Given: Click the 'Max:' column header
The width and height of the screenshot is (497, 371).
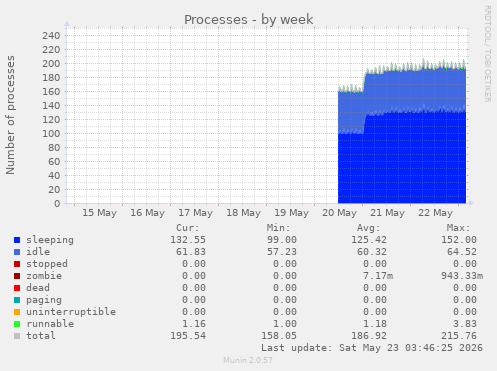Looking at the screenshot, I should (458, 228).
